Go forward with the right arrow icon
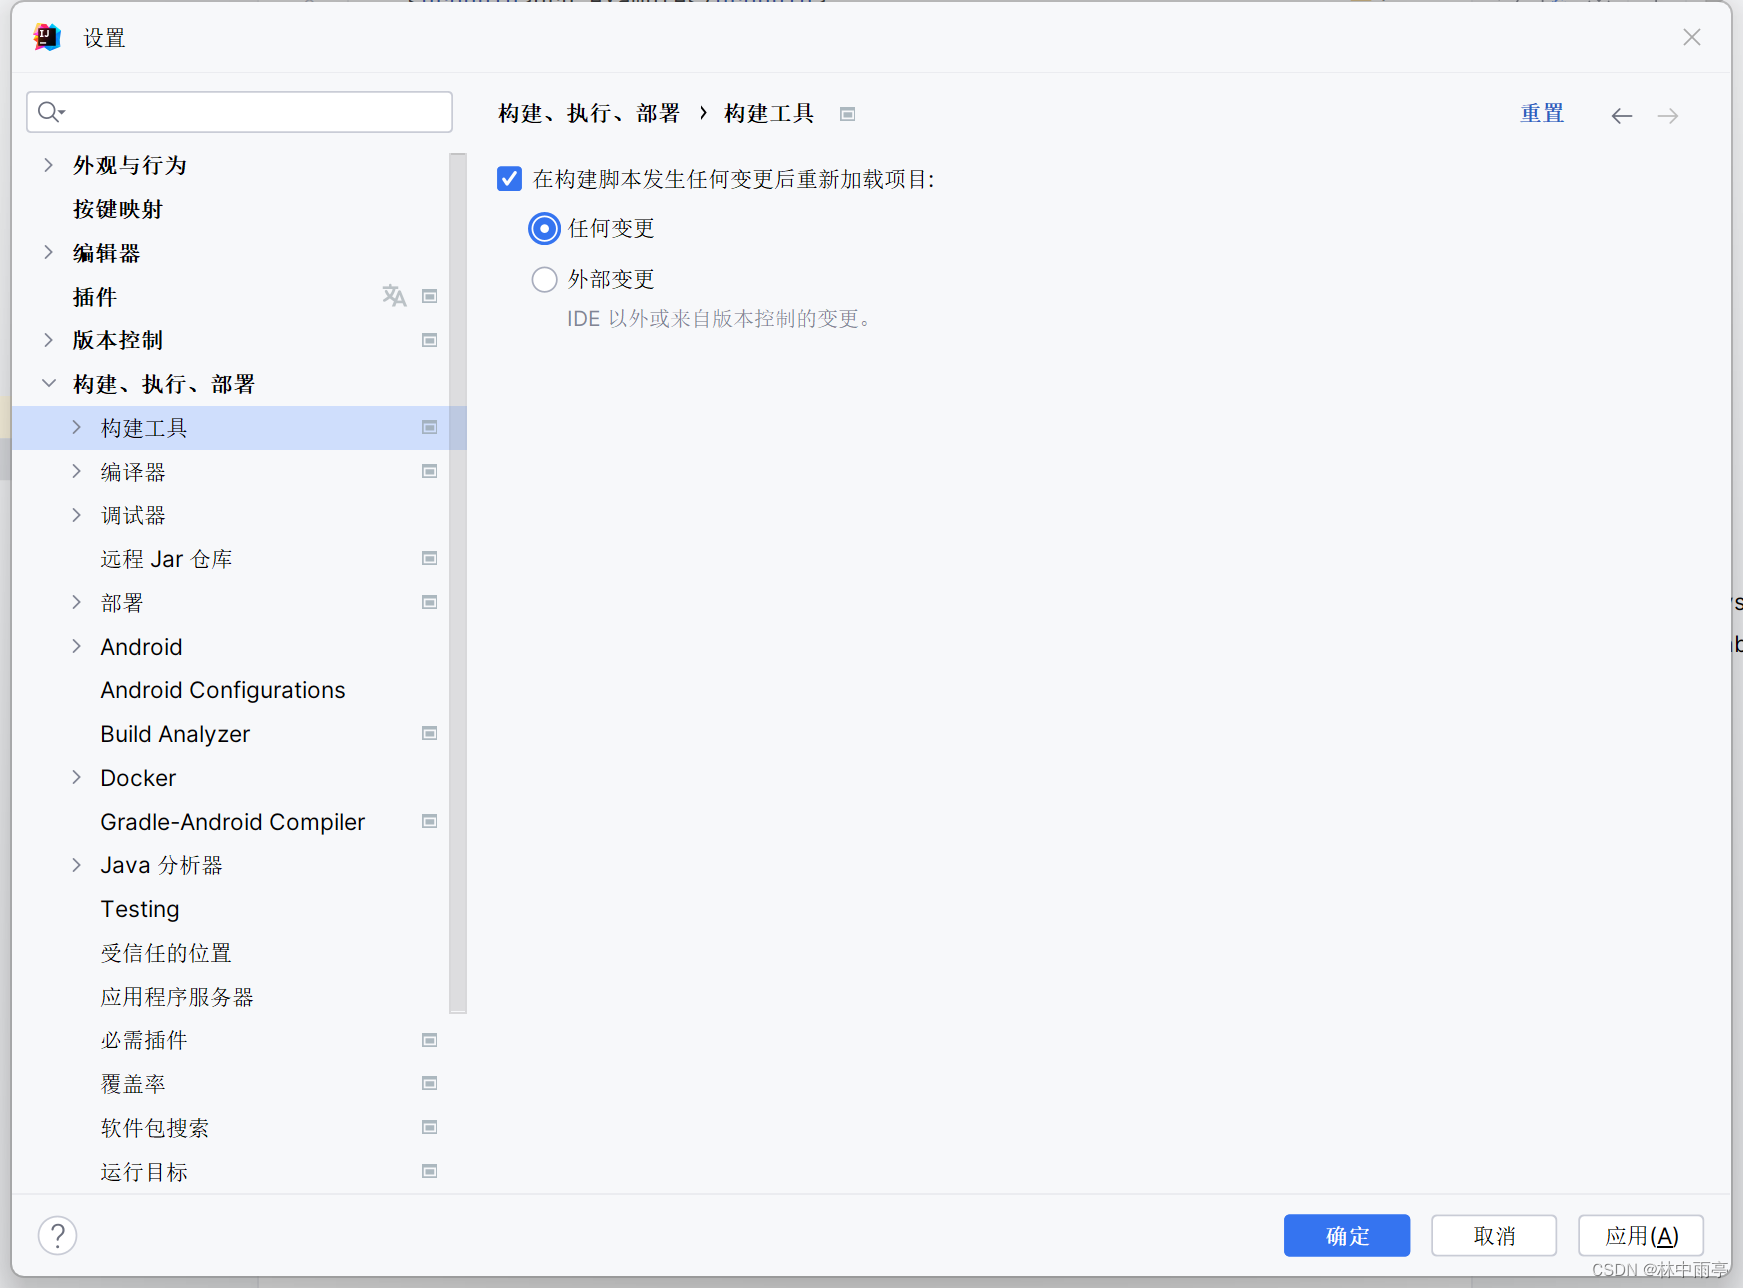This screenshot has width=1743, height=1288. click(x=1668, y=116)
